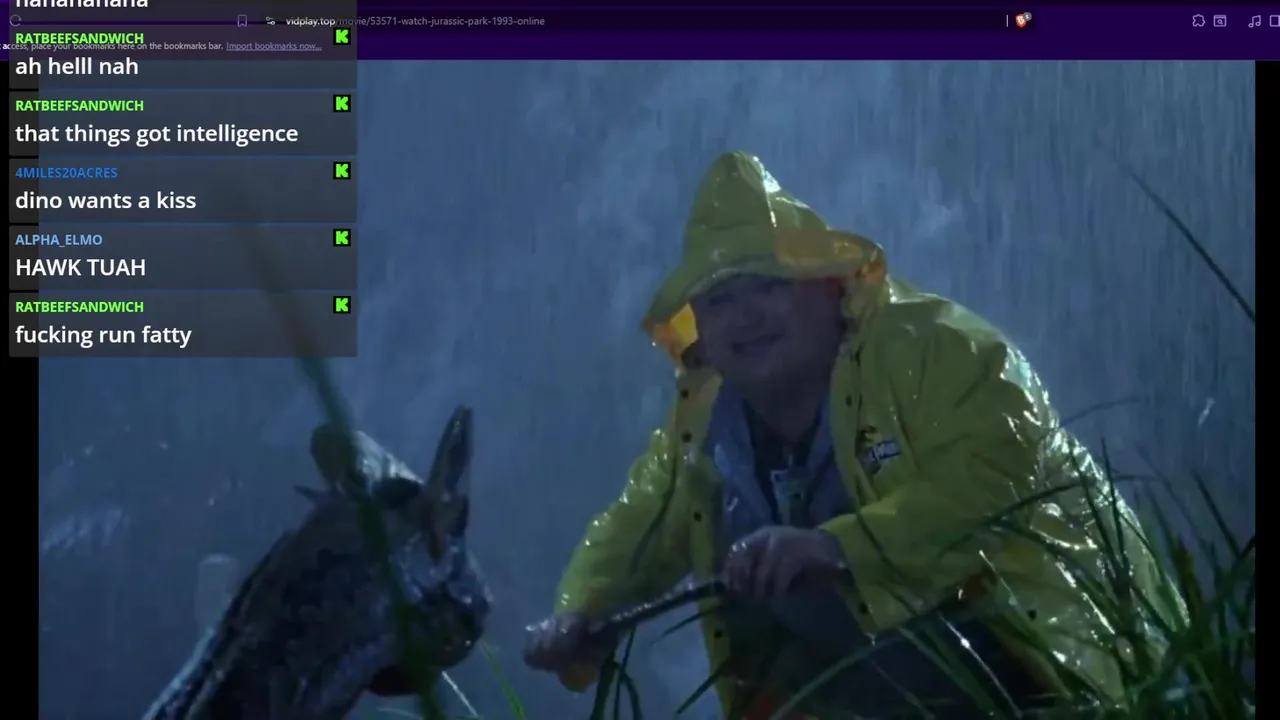
Task: Click the message 'fucking run fatty'
Action: [103, 335]
